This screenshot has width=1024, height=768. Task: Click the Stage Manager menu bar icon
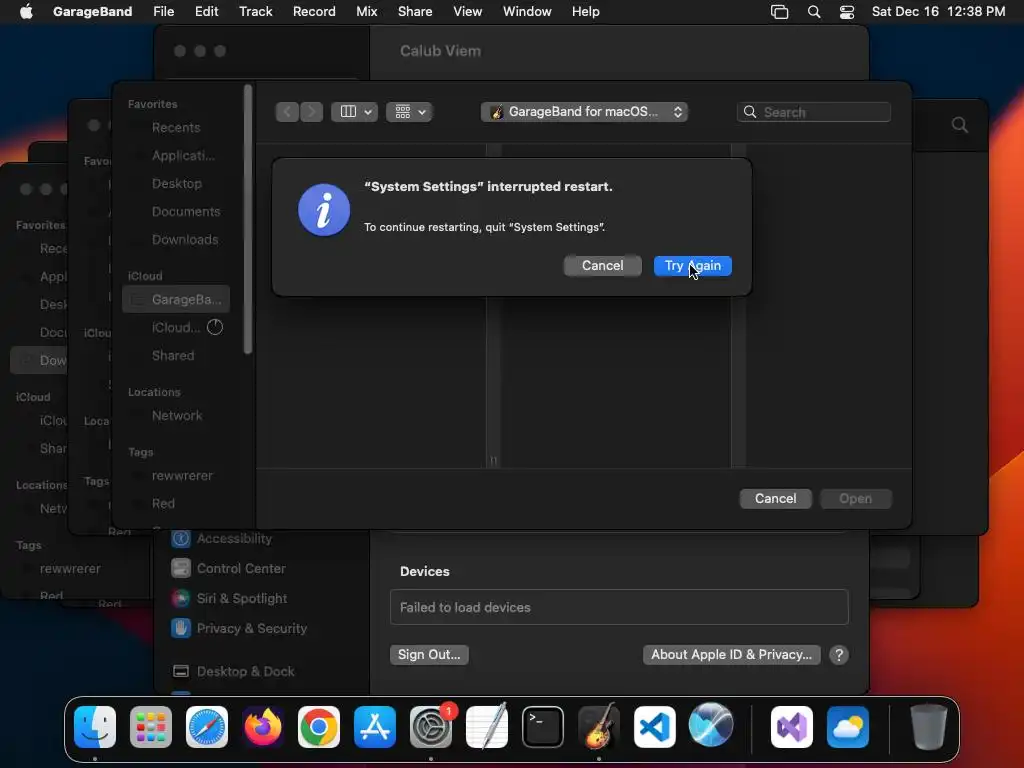[780, 12]
